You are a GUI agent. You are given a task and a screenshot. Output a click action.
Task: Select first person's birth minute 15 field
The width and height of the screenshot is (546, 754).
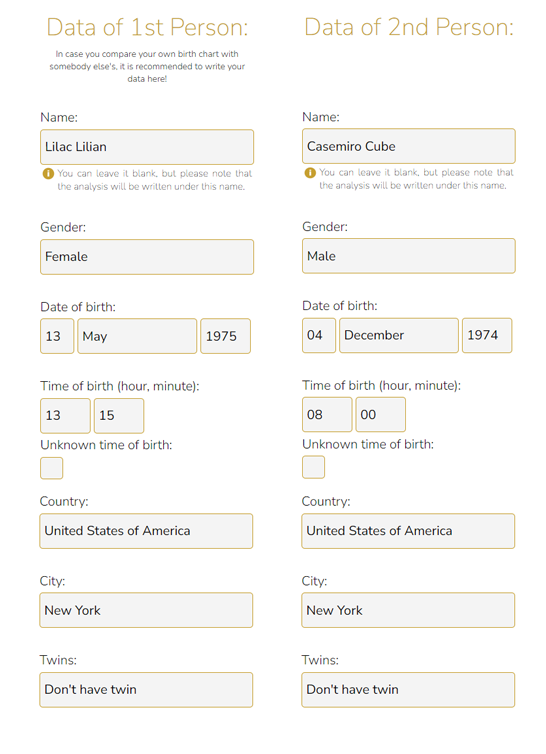pyautogui.click(x=119, y=415)
